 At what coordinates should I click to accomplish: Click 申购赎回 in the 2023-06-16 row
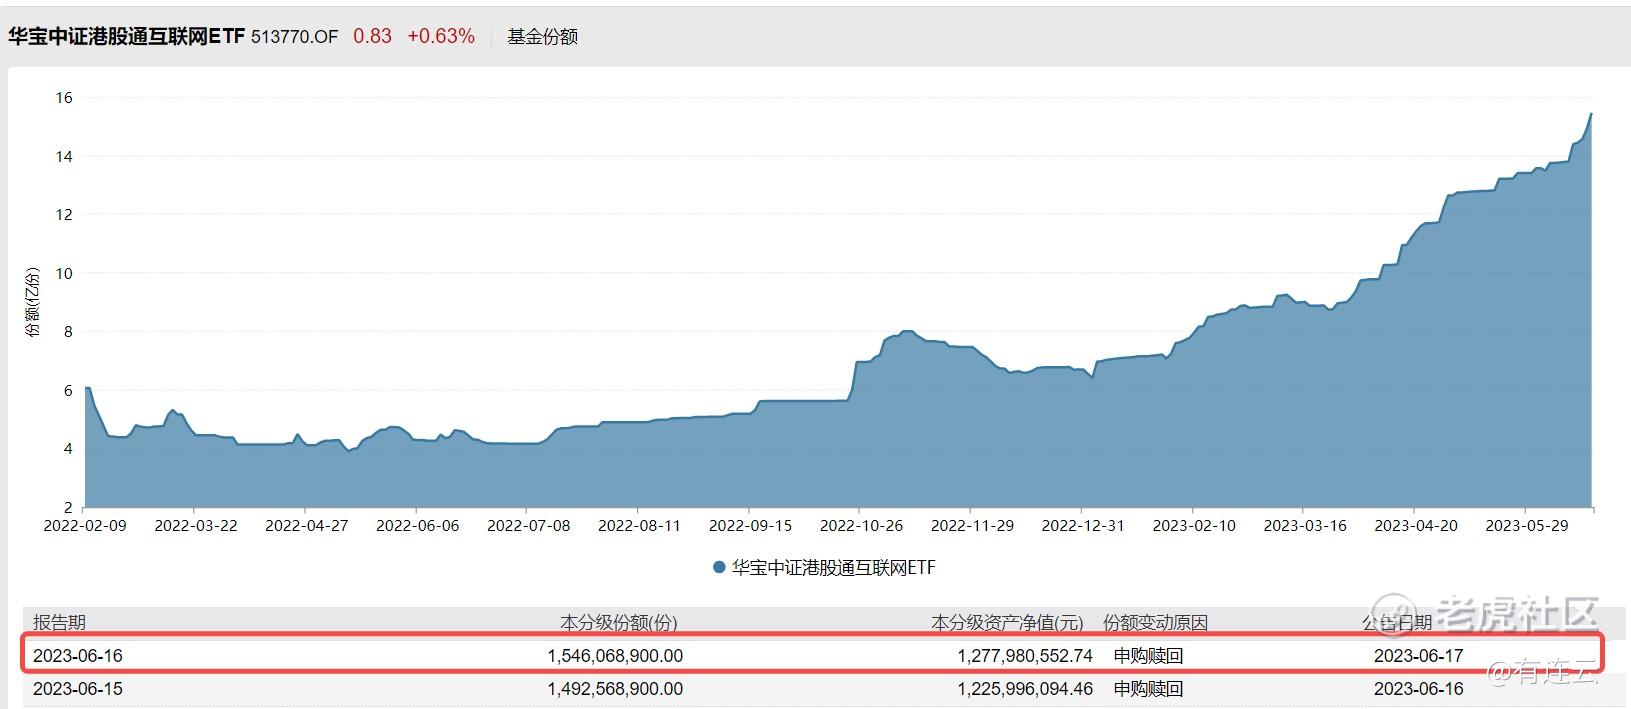coord(1148,656)
